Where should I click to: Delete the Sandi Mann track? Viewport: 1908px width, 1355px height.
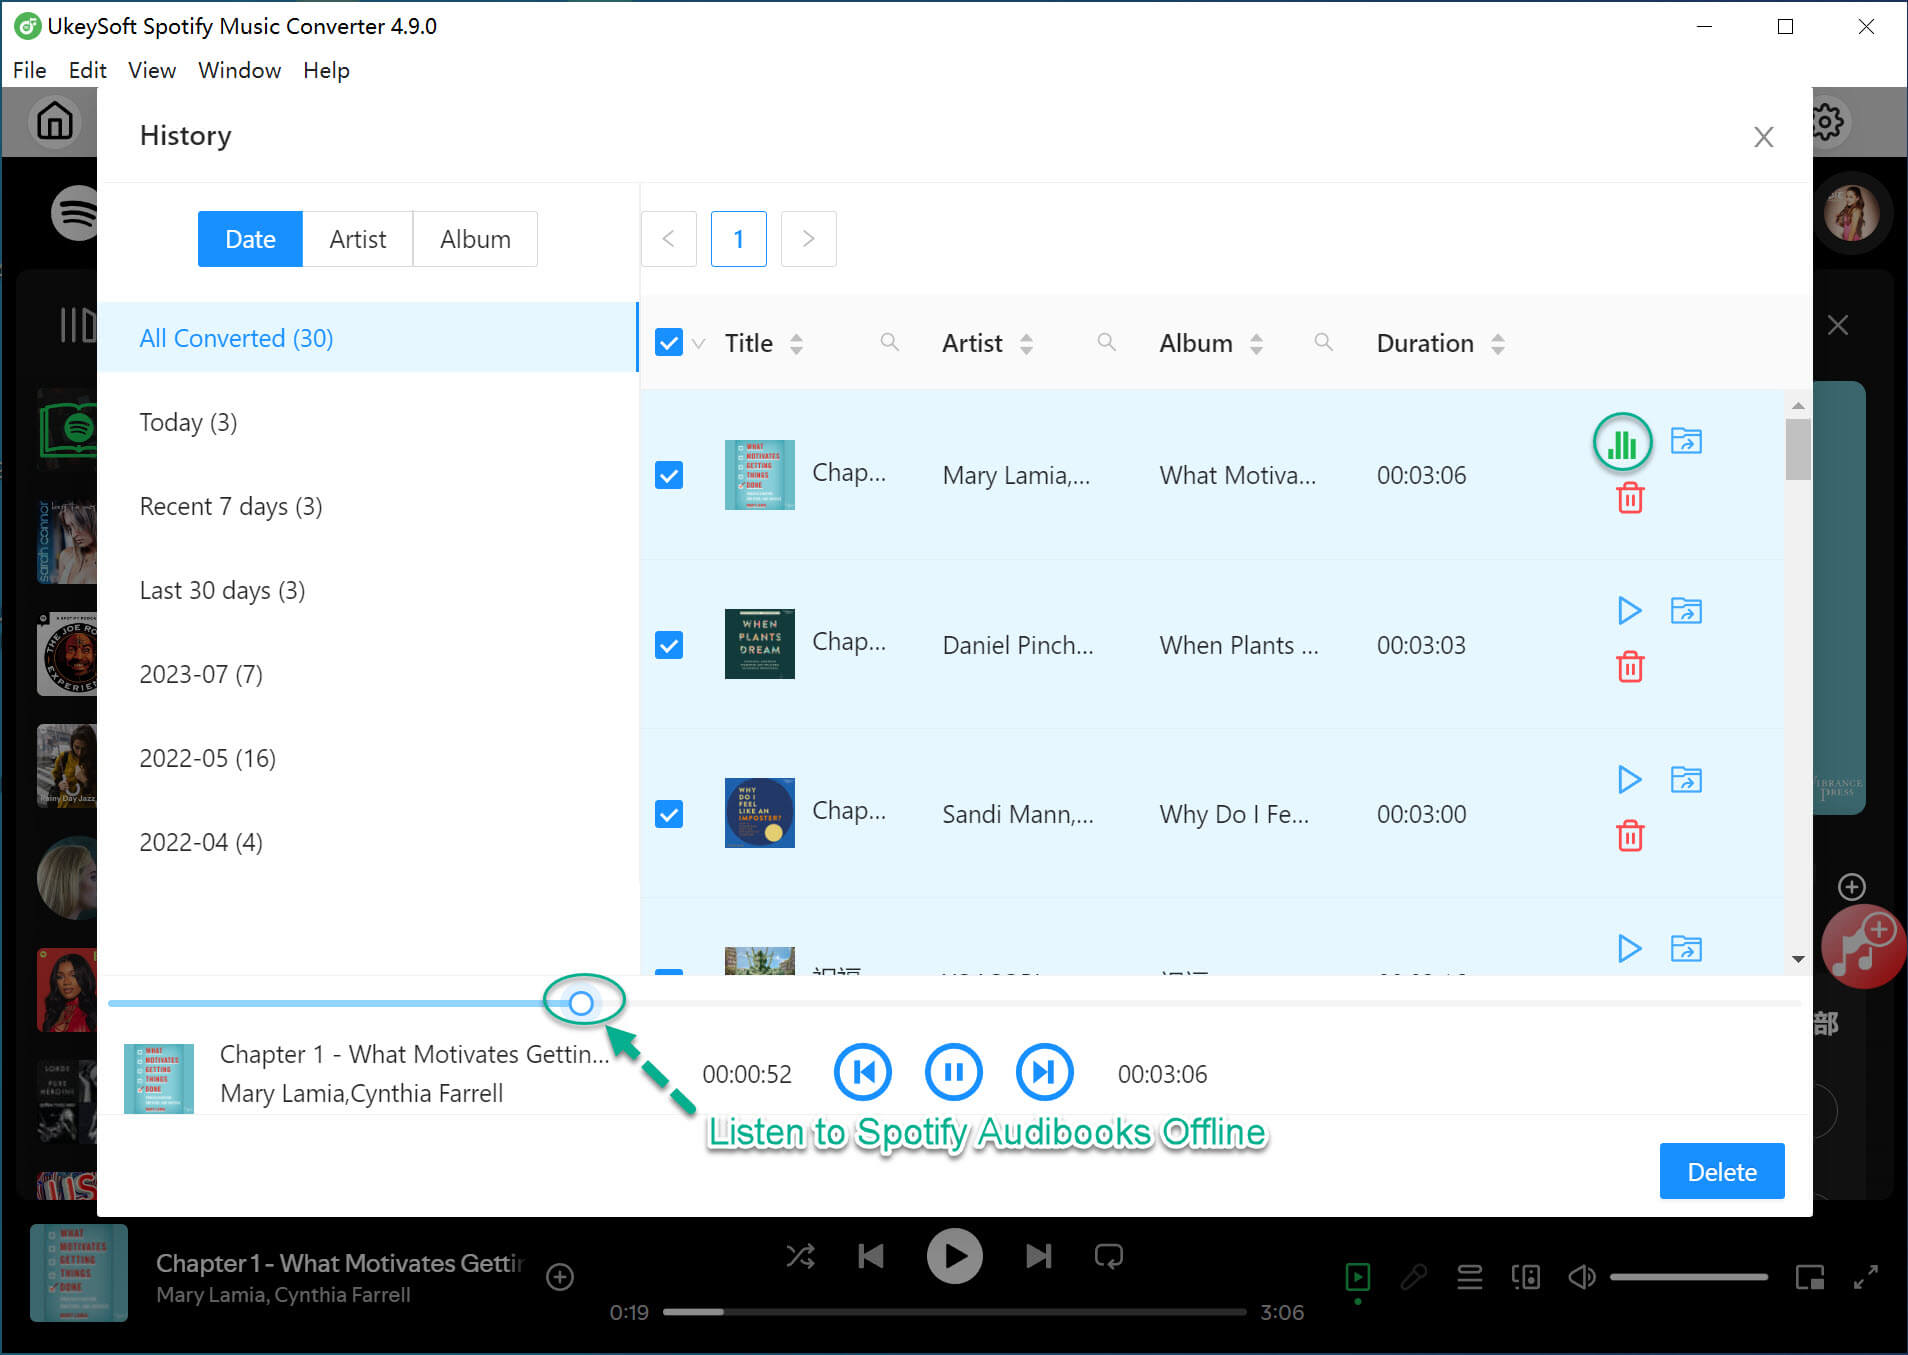[1630, 835]
